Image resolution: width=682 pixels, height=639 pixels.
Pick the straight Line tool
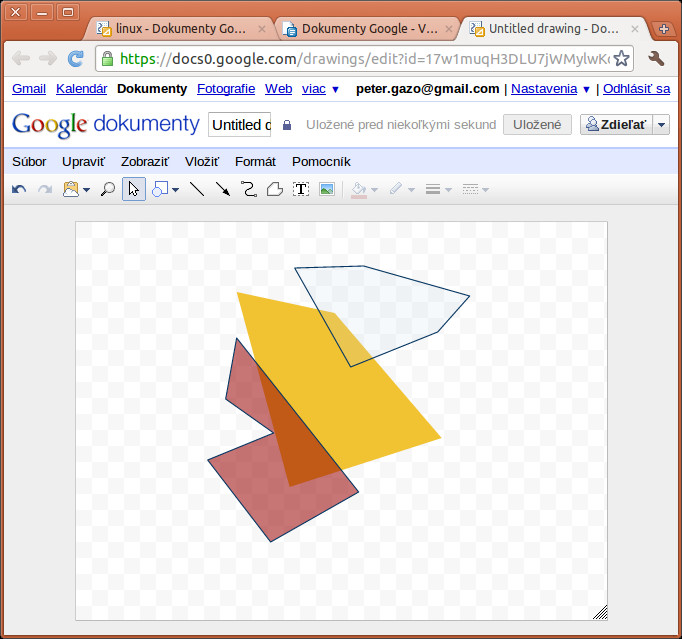click(197, 189)
